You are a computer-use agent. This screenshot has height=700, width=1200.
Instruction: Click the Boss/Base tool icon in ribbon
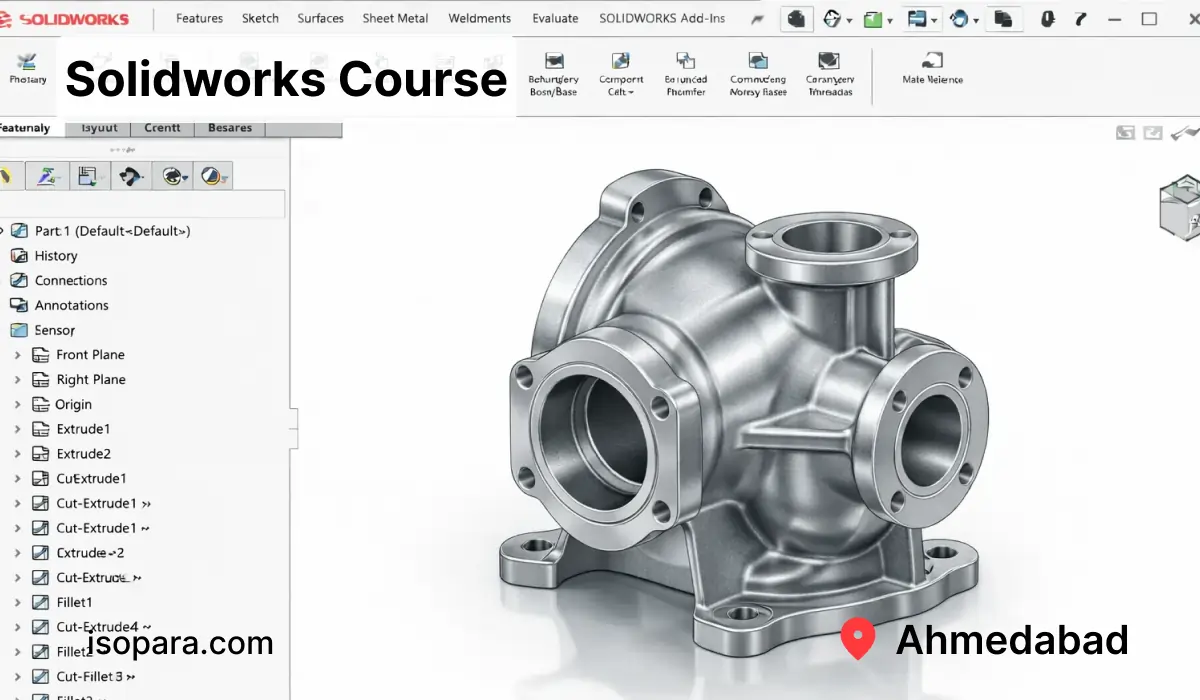coord(553,62)
